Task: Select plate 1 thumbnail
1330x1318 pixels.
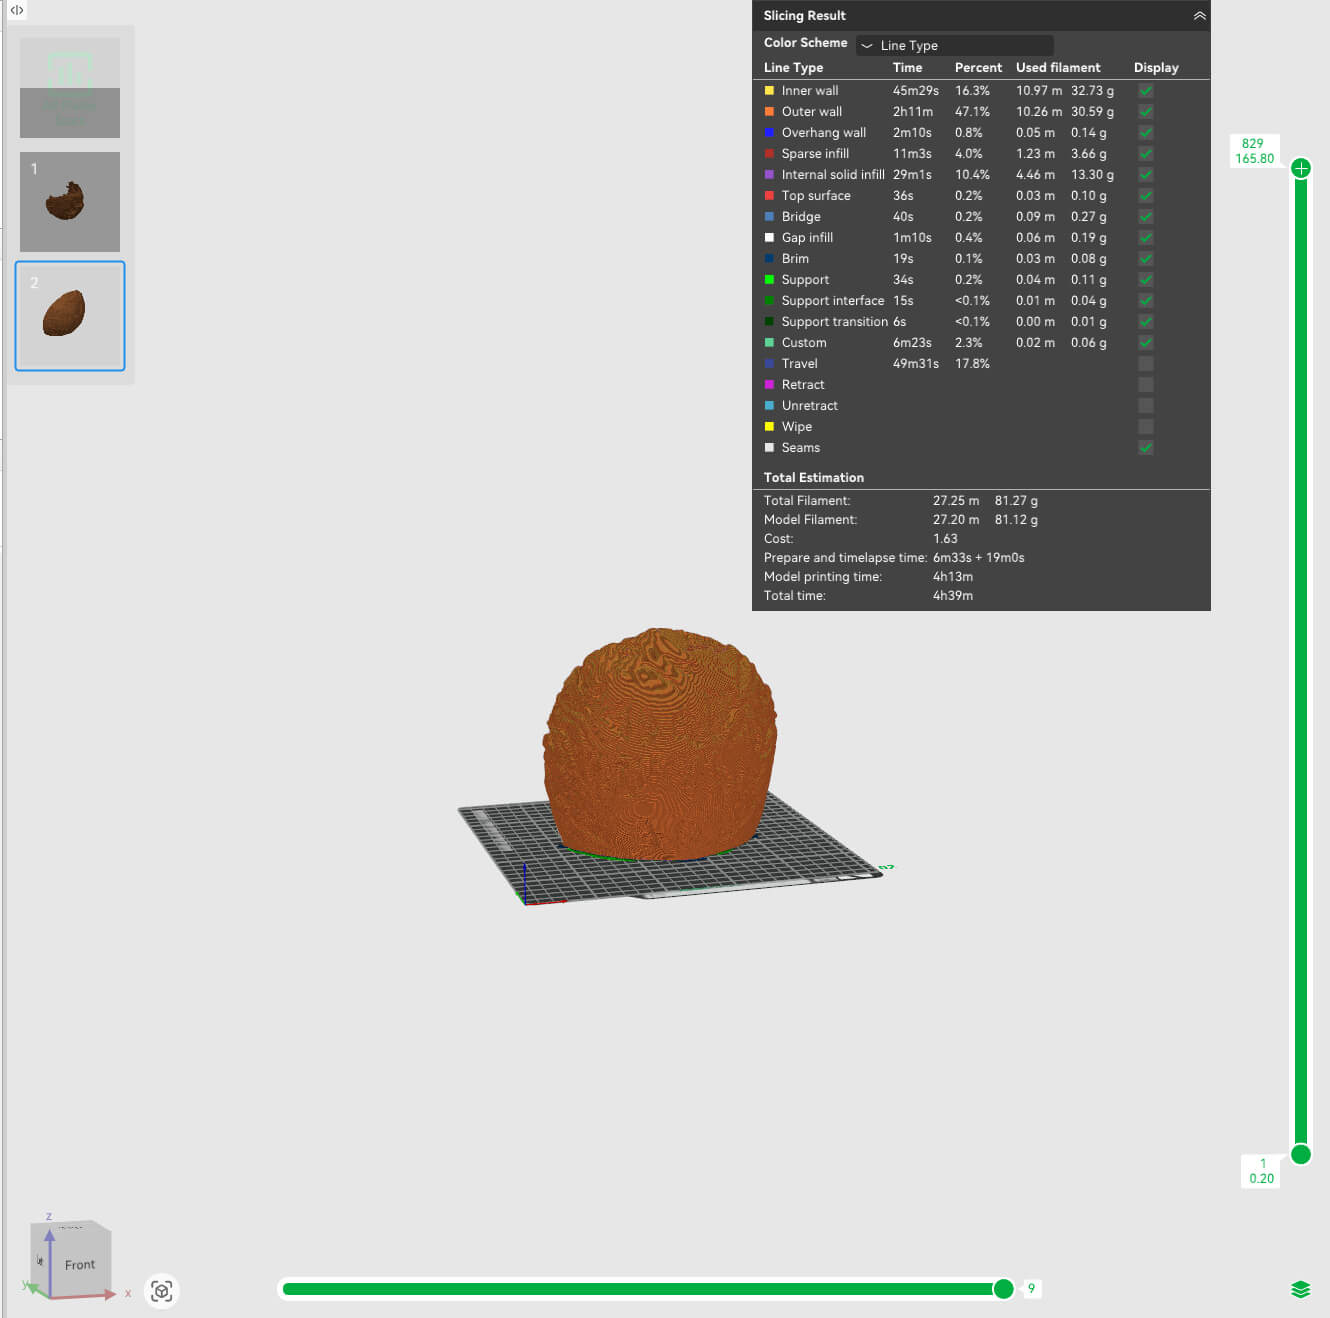Action: (x=70, y=202)
